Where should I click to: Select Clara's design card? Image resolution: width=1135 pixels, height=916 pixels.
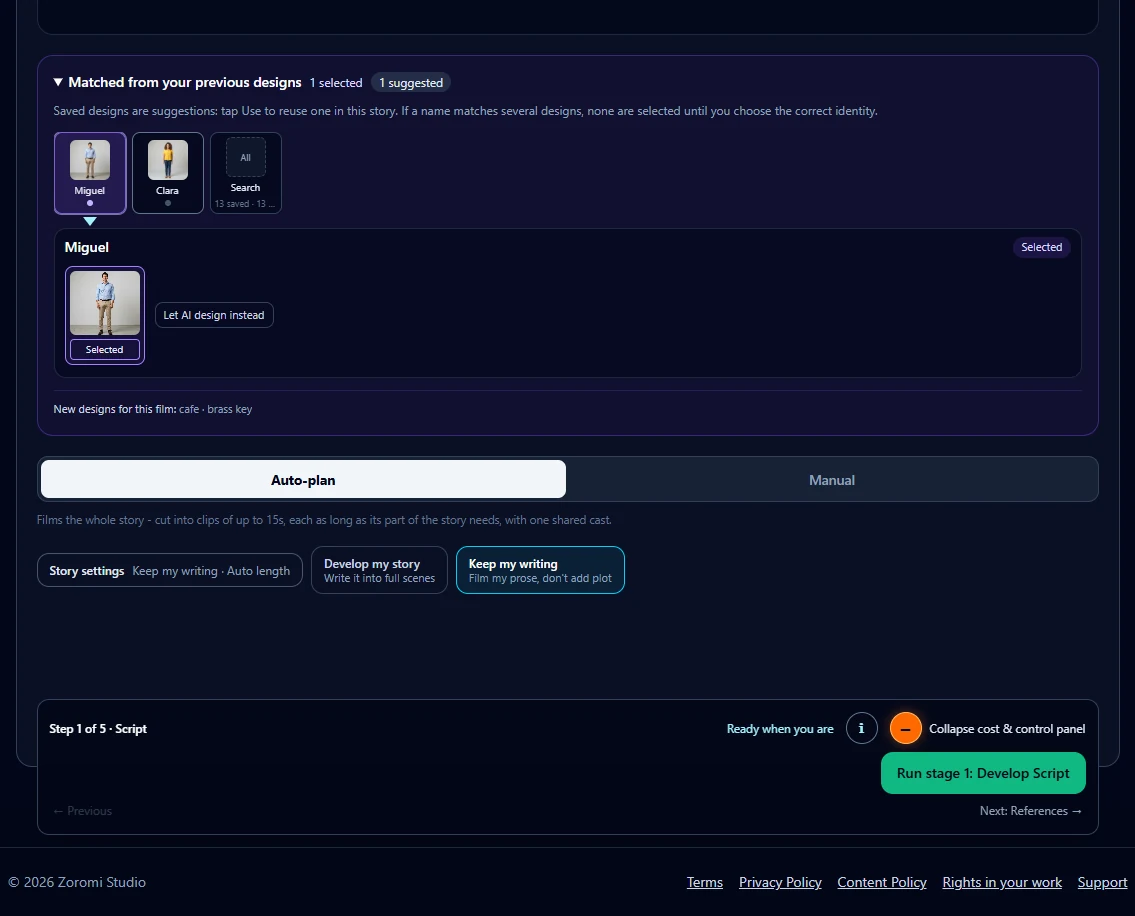[x=167, y=173]
